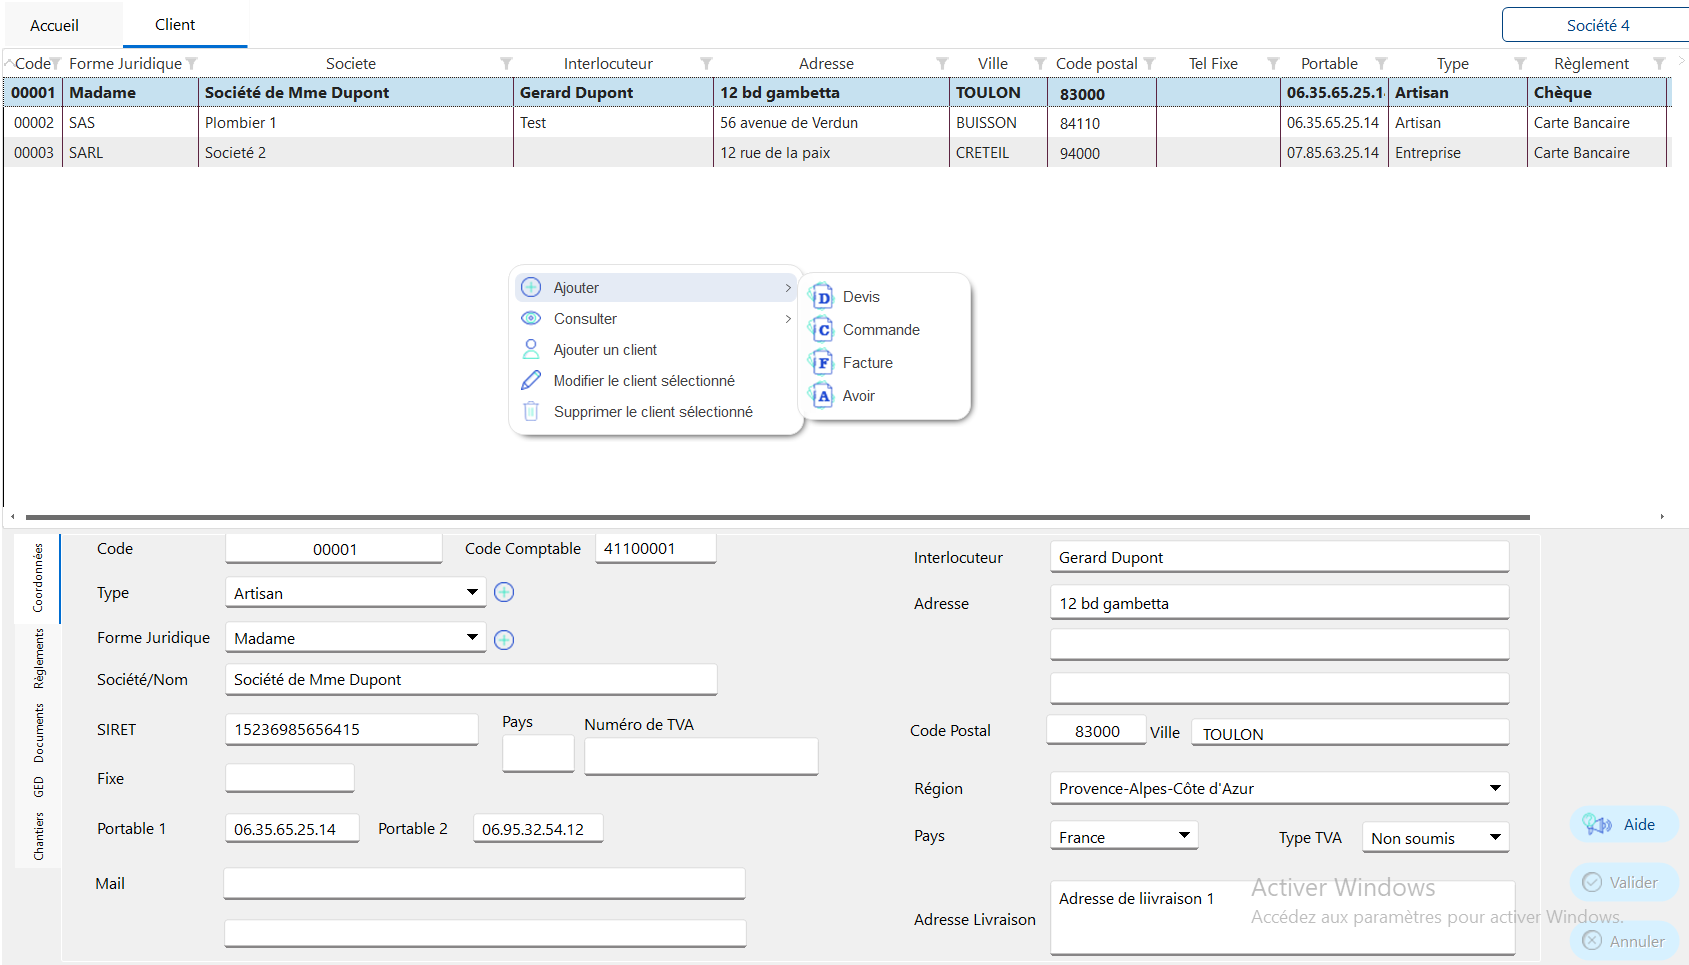Click the Facture document icon
Screen dimensions: 1689x965
click(x=821, y=363)
